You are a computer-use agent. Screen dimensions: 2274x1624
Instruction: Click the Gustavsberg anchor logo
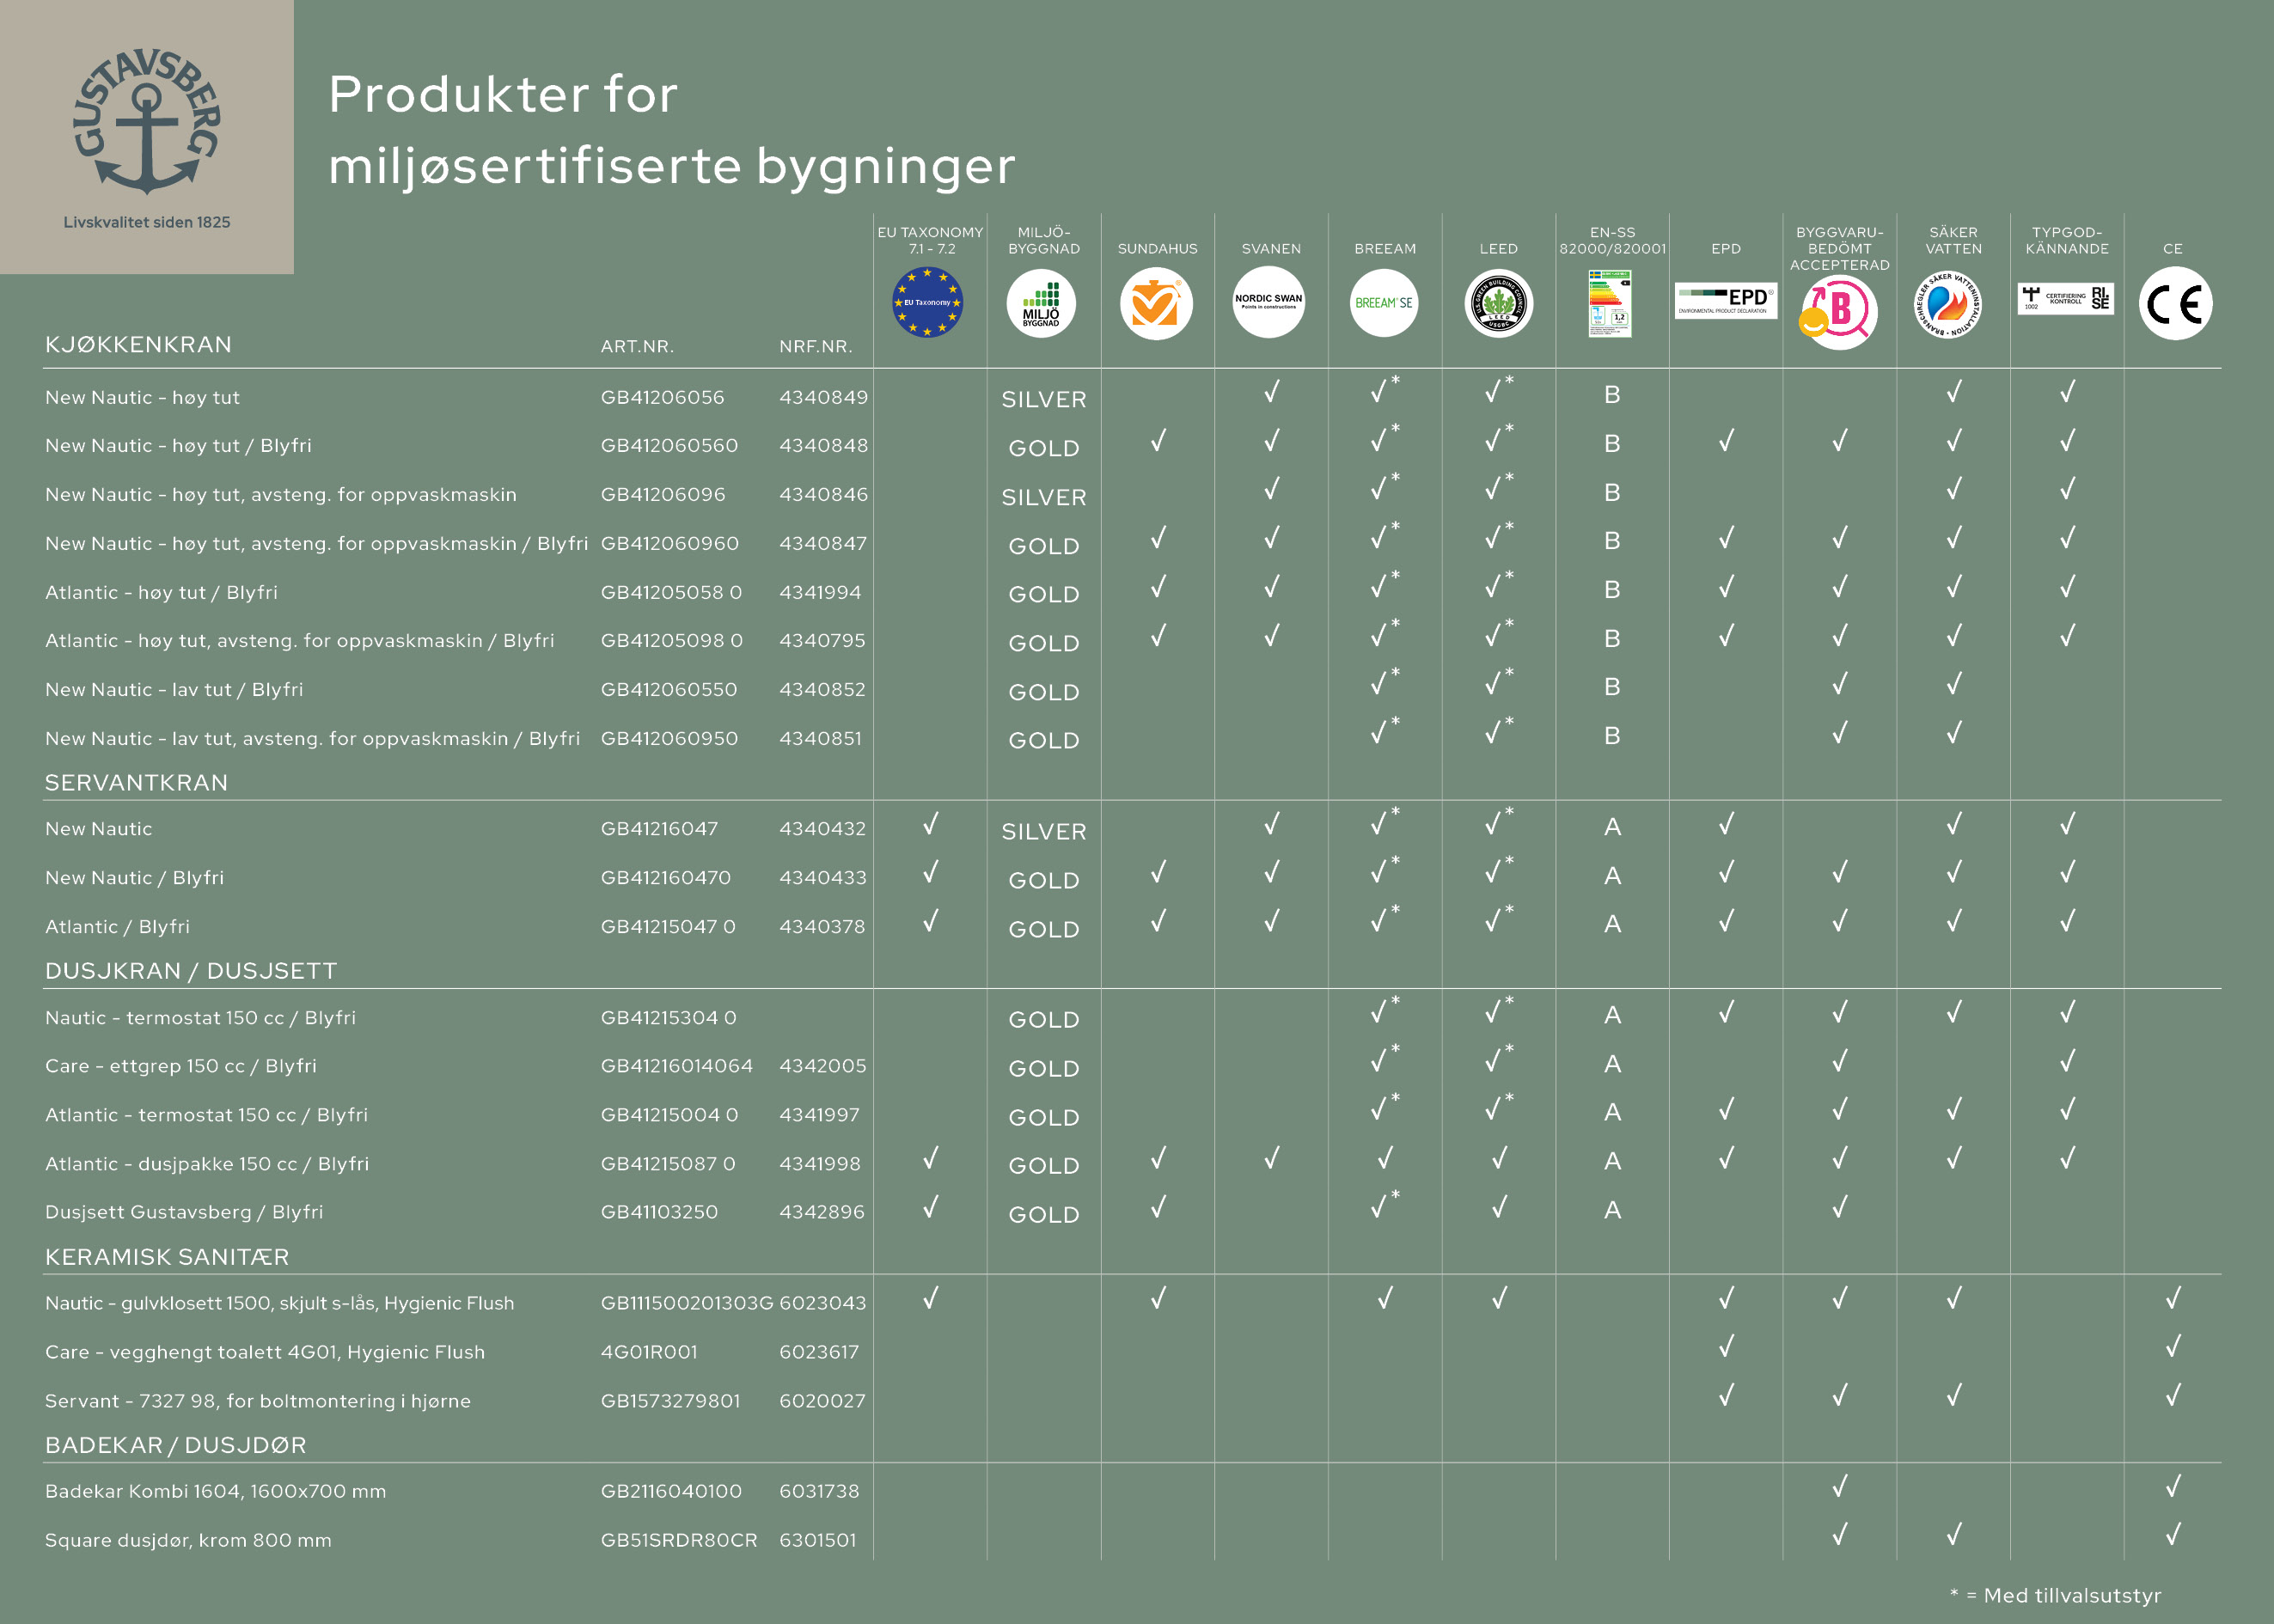(x=147, y=121)
